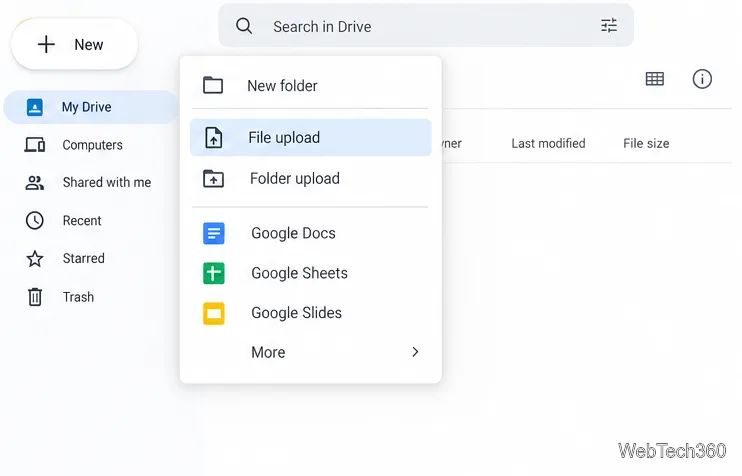The height and width of the screenshot is (476, 742).
Task: Click the yellow Google Slides icon
Action: [x=213, y=313]
